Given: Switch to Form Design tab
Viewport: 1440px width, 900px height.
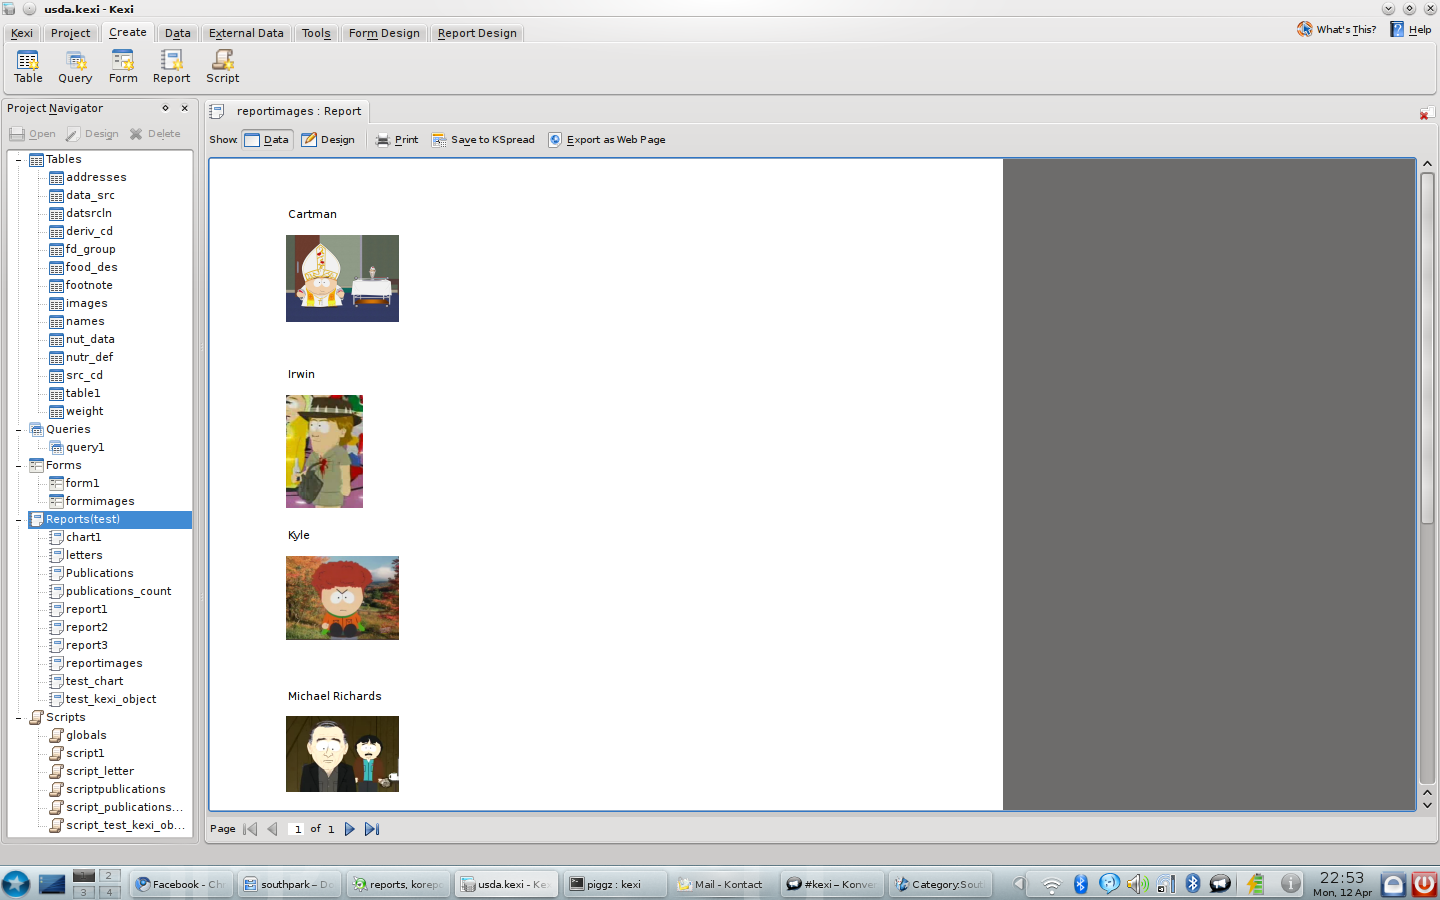Looking at the screenshot, I should (x=384, y=33).
